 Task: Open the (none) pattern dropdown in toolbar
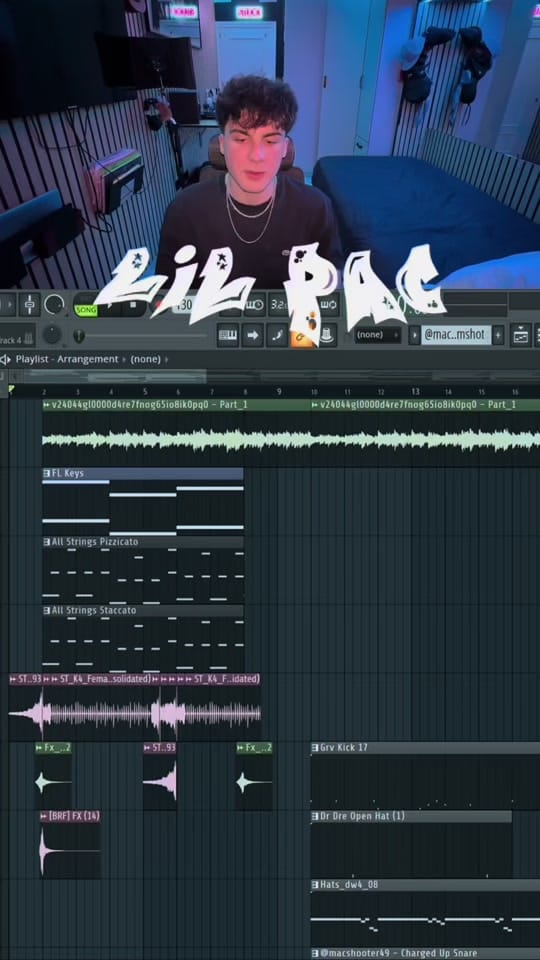[x=378, y=335]
